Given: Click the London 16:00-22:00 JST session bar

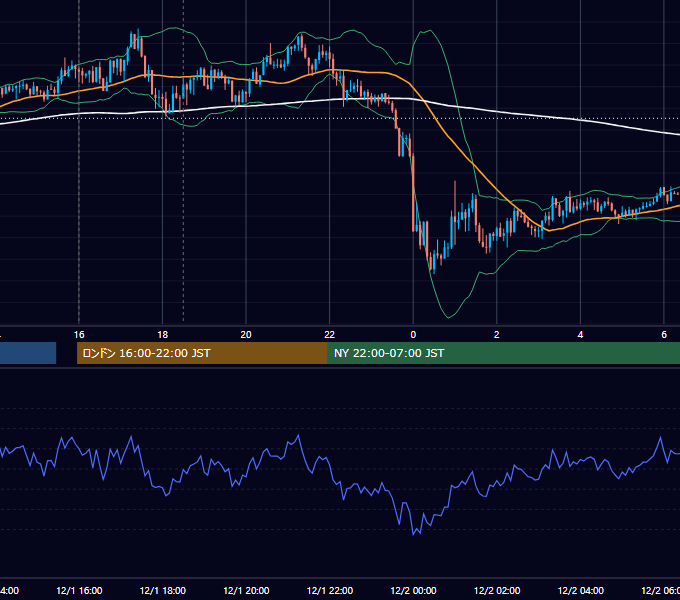Looking at the screenshot, I should click(202, 353).
